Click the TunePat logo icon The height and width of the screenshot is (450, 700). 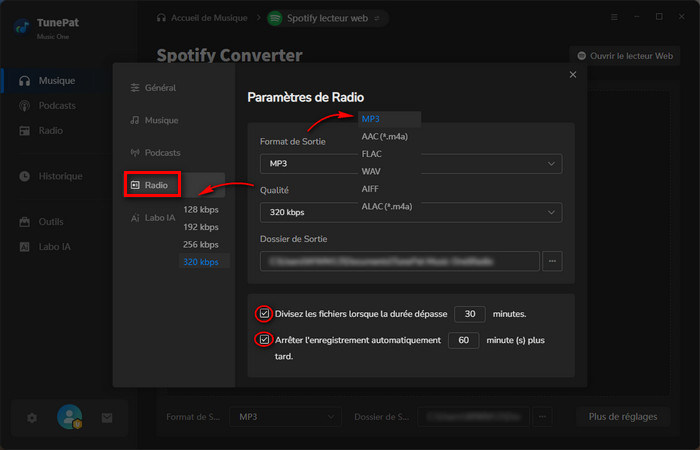[22, 27]
